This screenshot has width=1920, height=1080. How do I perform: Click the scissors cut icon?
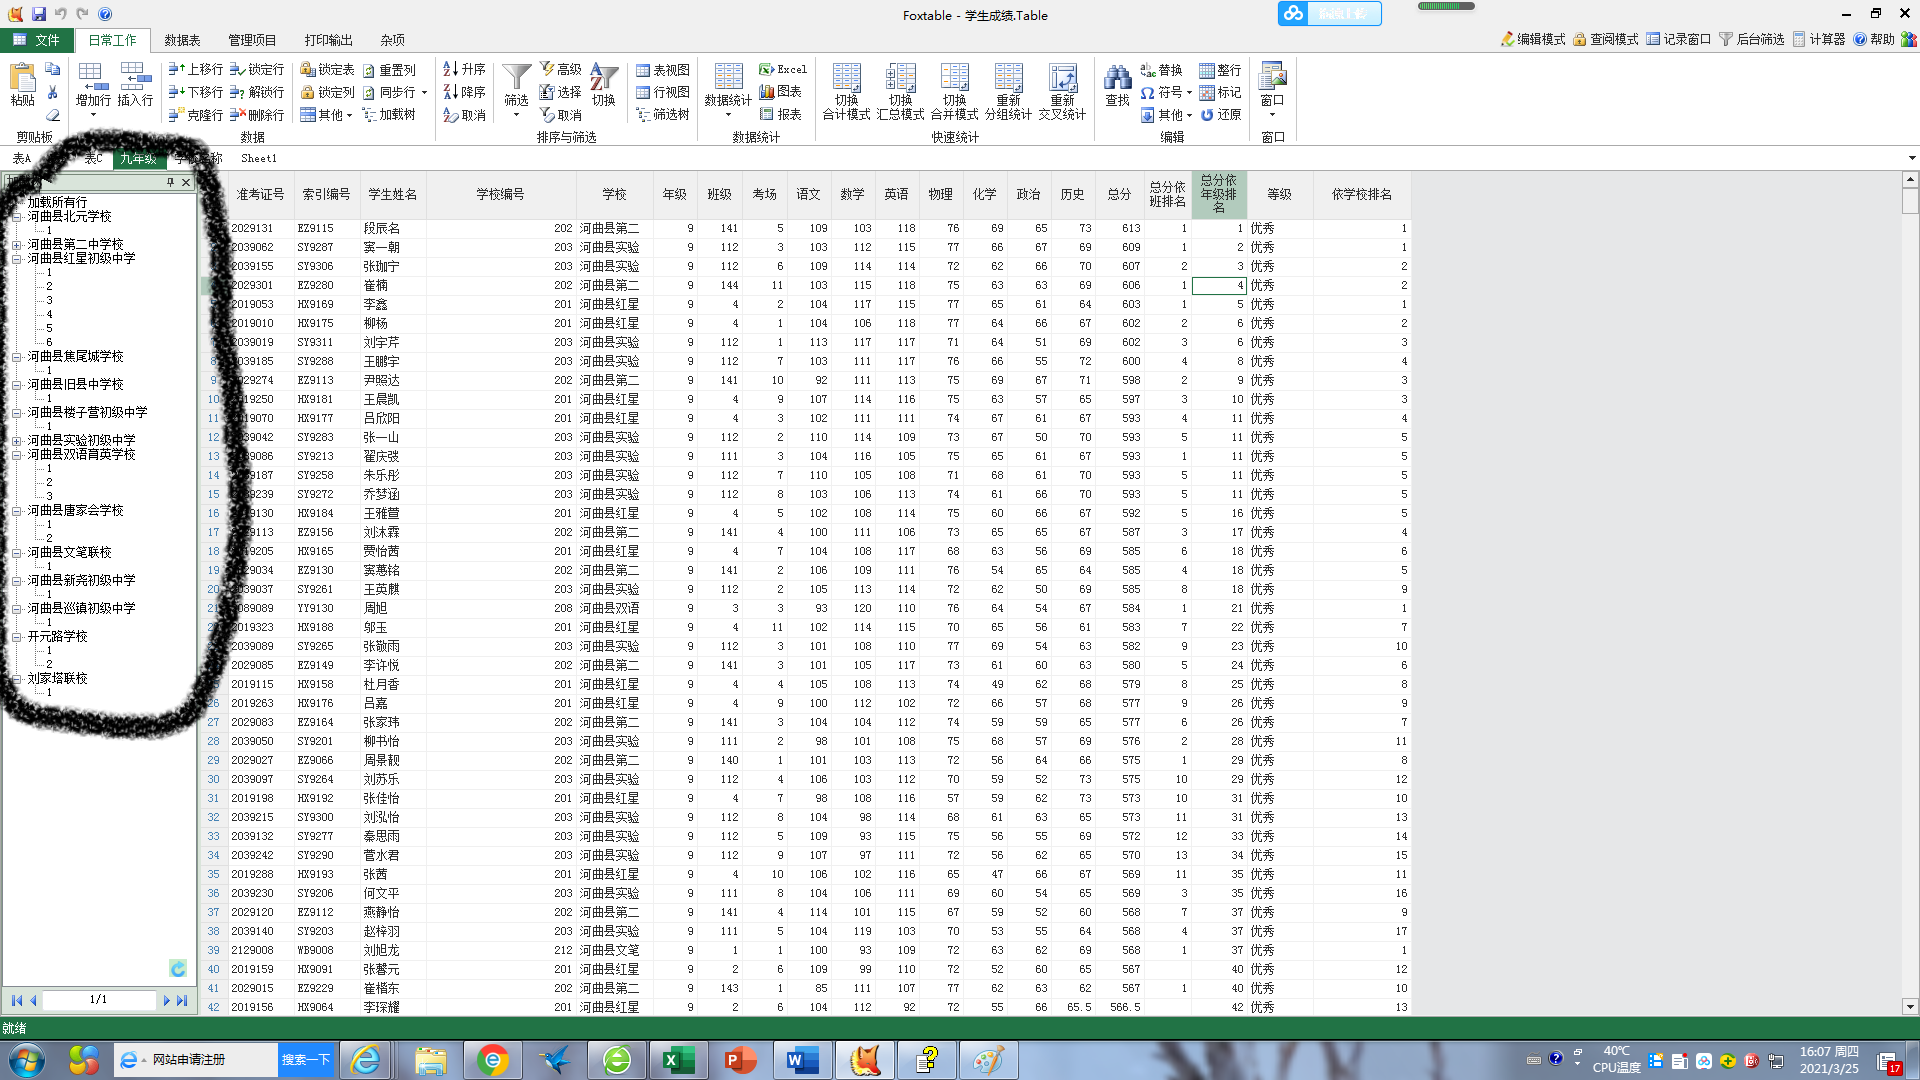[x=53, y=92]
